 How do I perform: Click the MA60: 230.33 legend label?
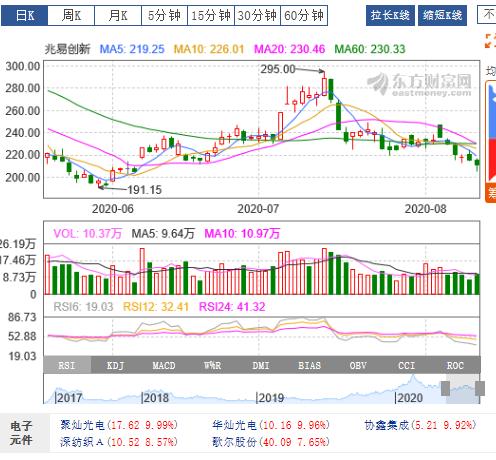(x=370, y=49)
